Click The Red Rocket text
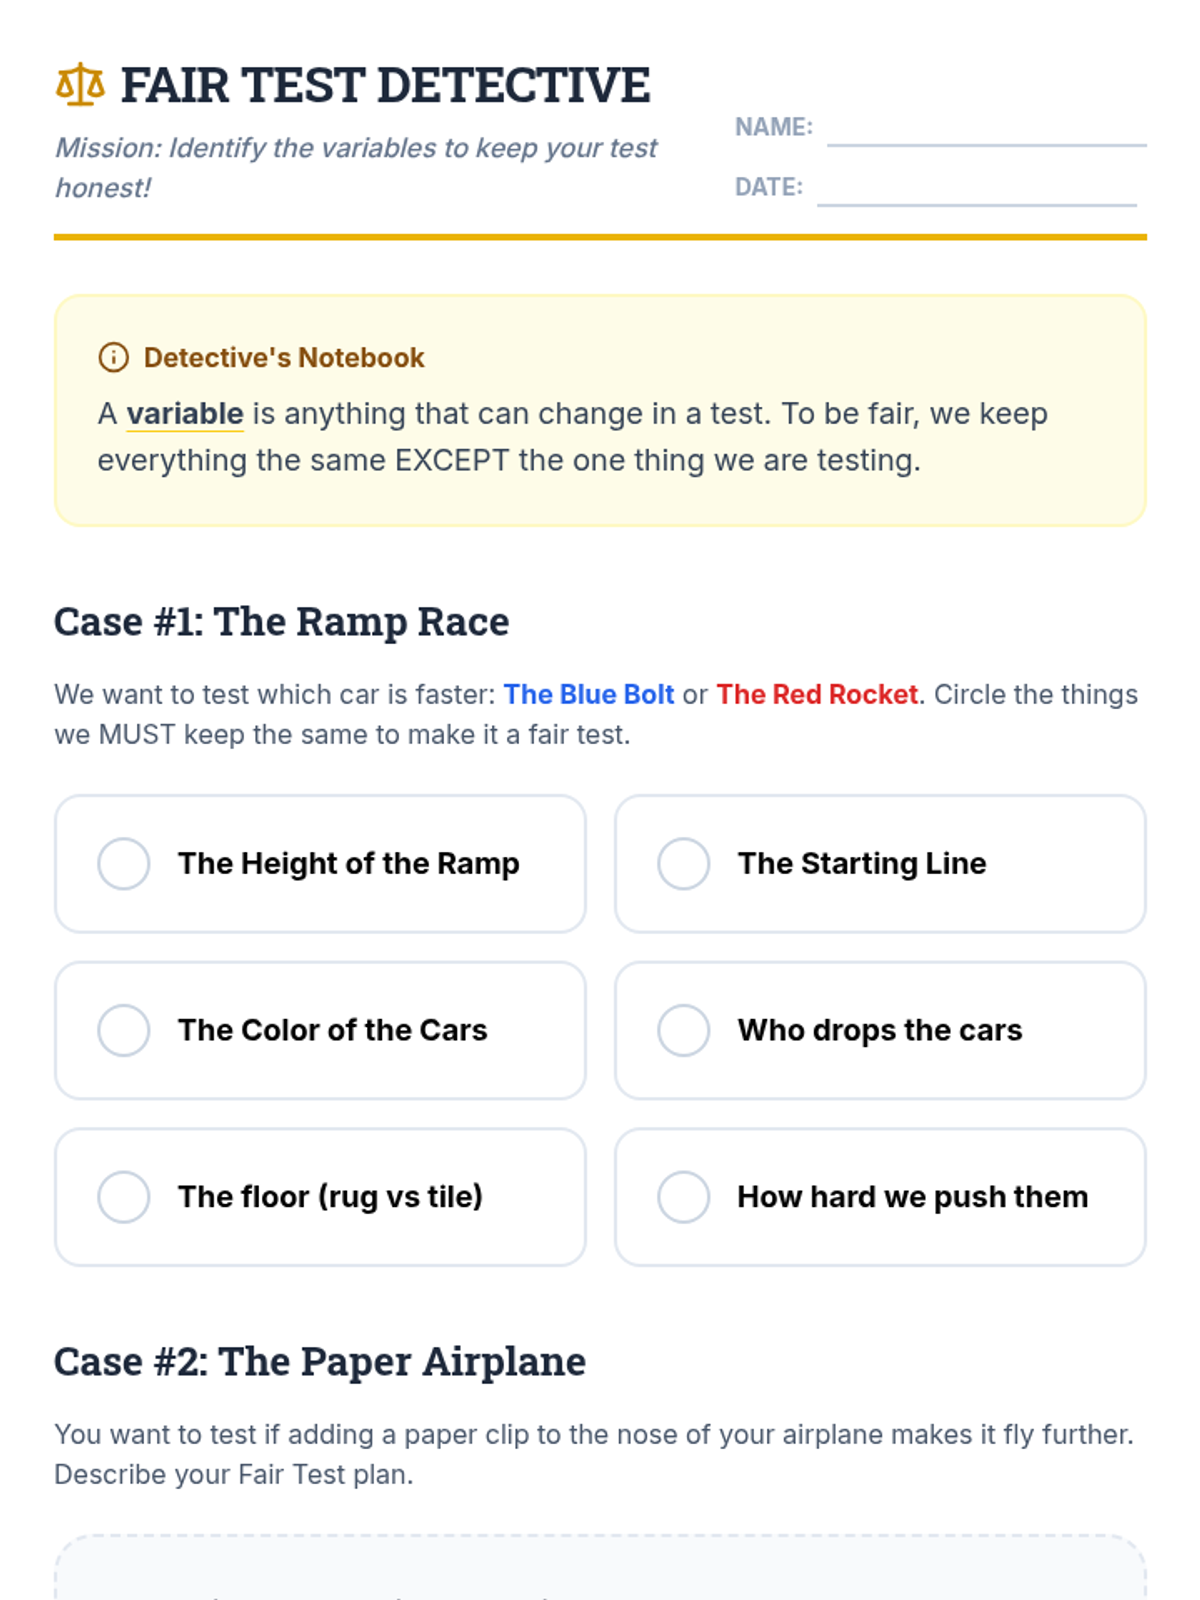The height and width of the screenshot is (1600, 1200). pyautogui.click(x=817, y=694)
